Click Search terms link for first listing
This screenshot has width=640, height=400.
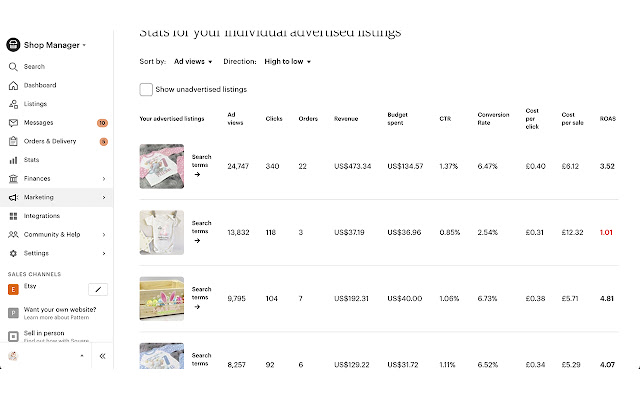pos(201,165)
